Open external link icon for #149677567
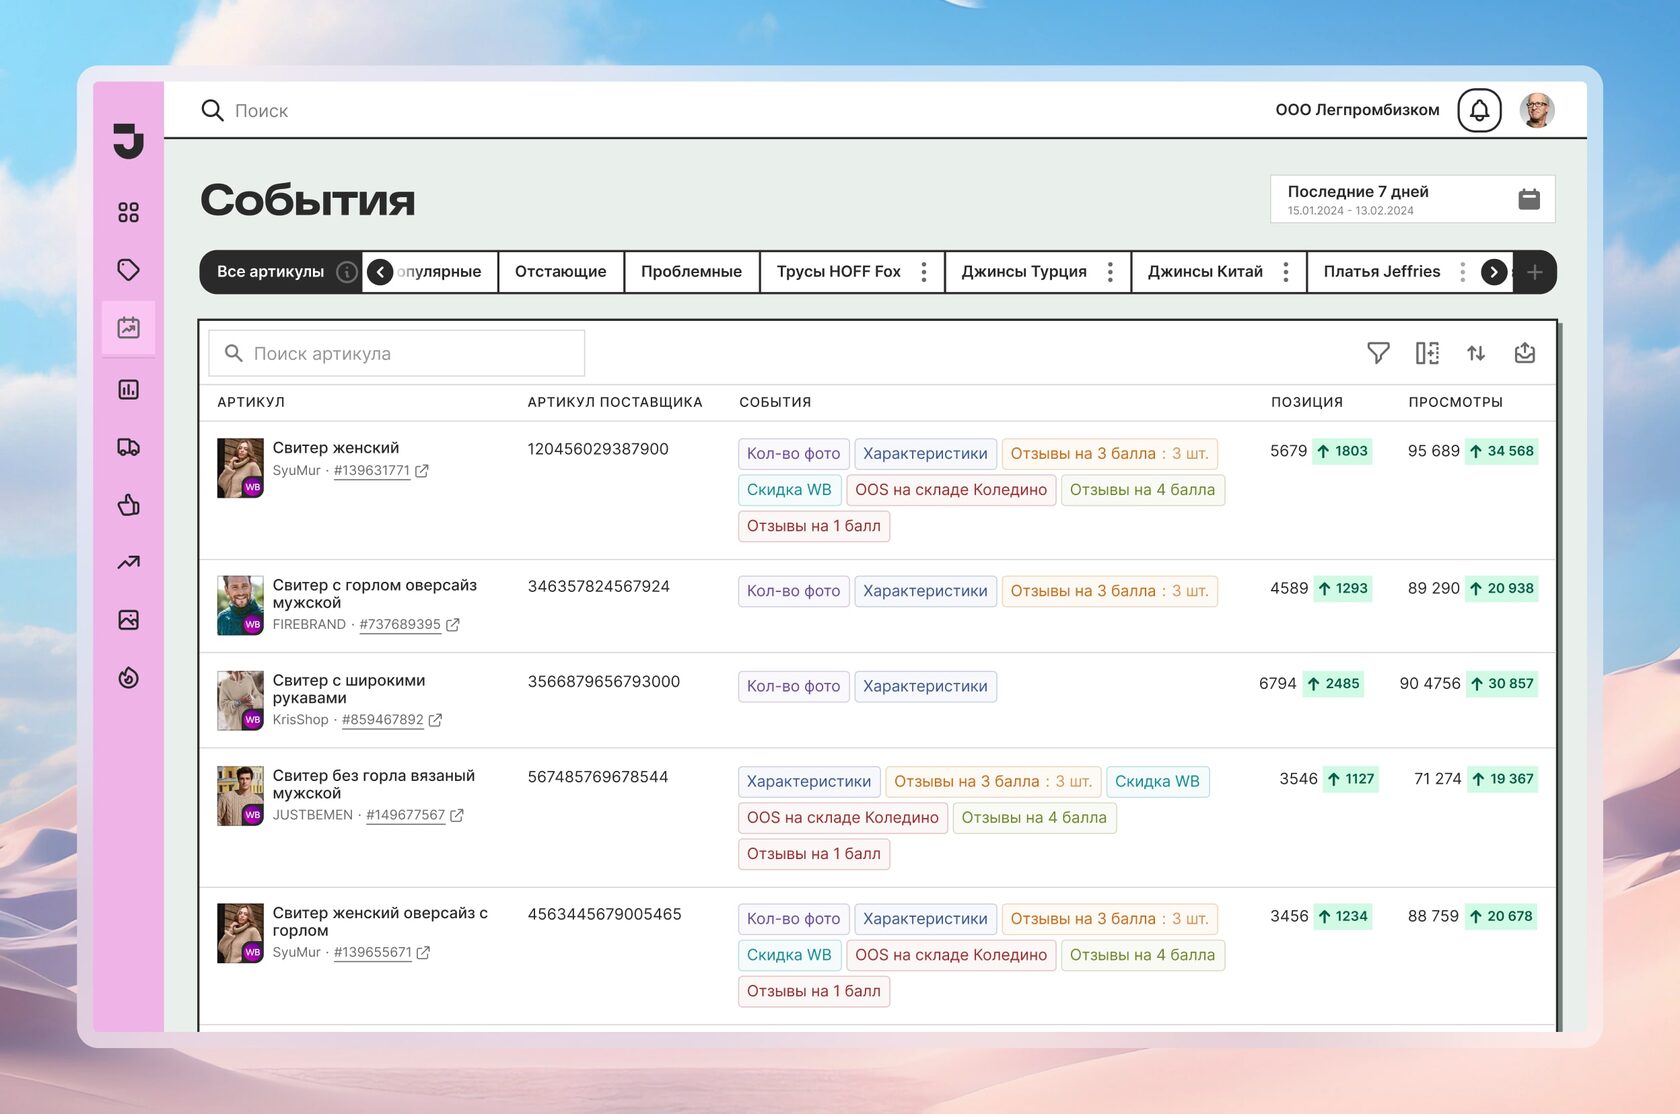The width and height of the screenshot is (1680, 1114). coord(456,815)
